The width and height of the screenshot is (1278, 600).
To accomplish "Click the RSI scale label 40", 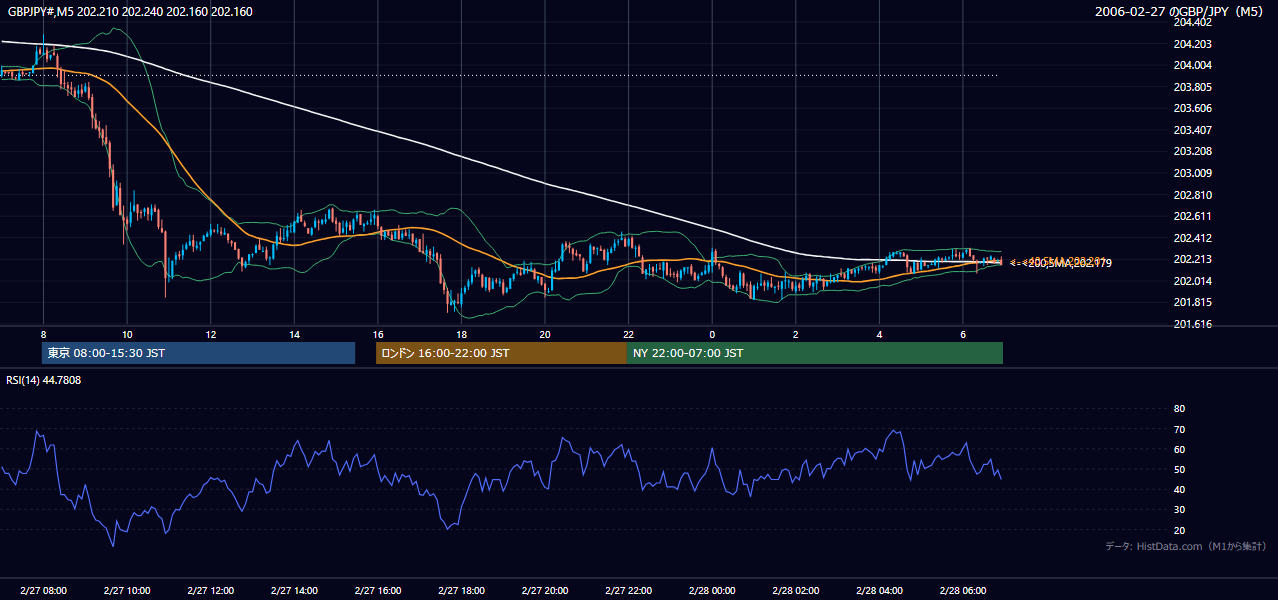I will point(1179,489).
